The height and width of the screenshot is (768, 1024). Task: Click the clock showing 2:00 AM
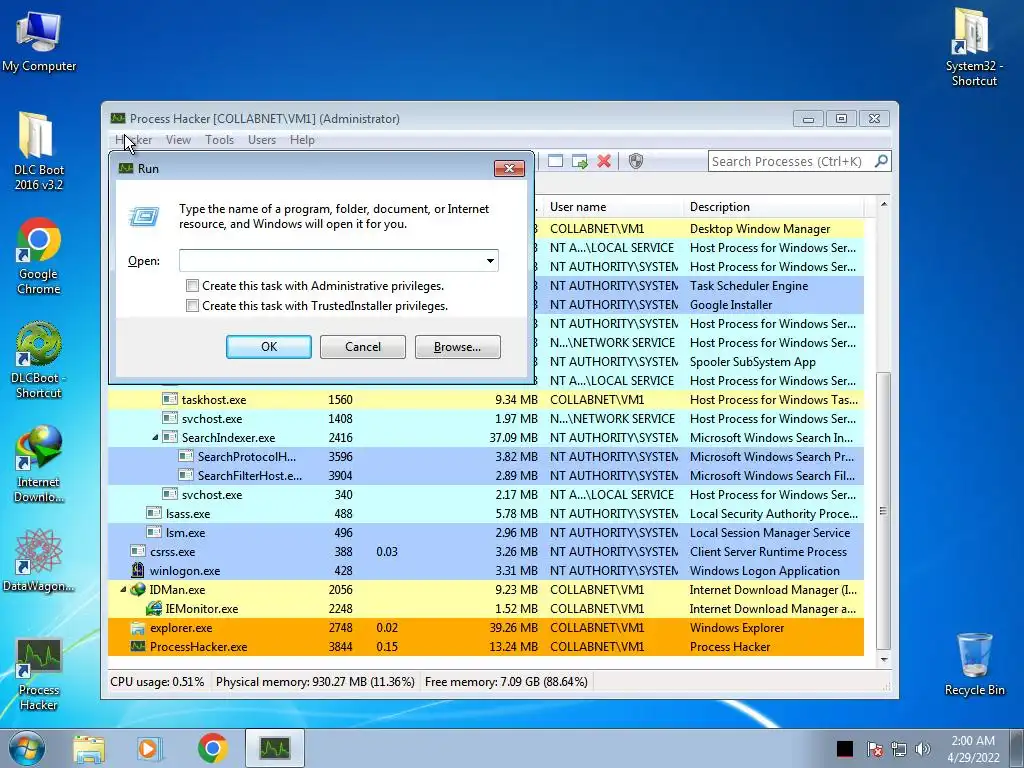click(973, 741)
